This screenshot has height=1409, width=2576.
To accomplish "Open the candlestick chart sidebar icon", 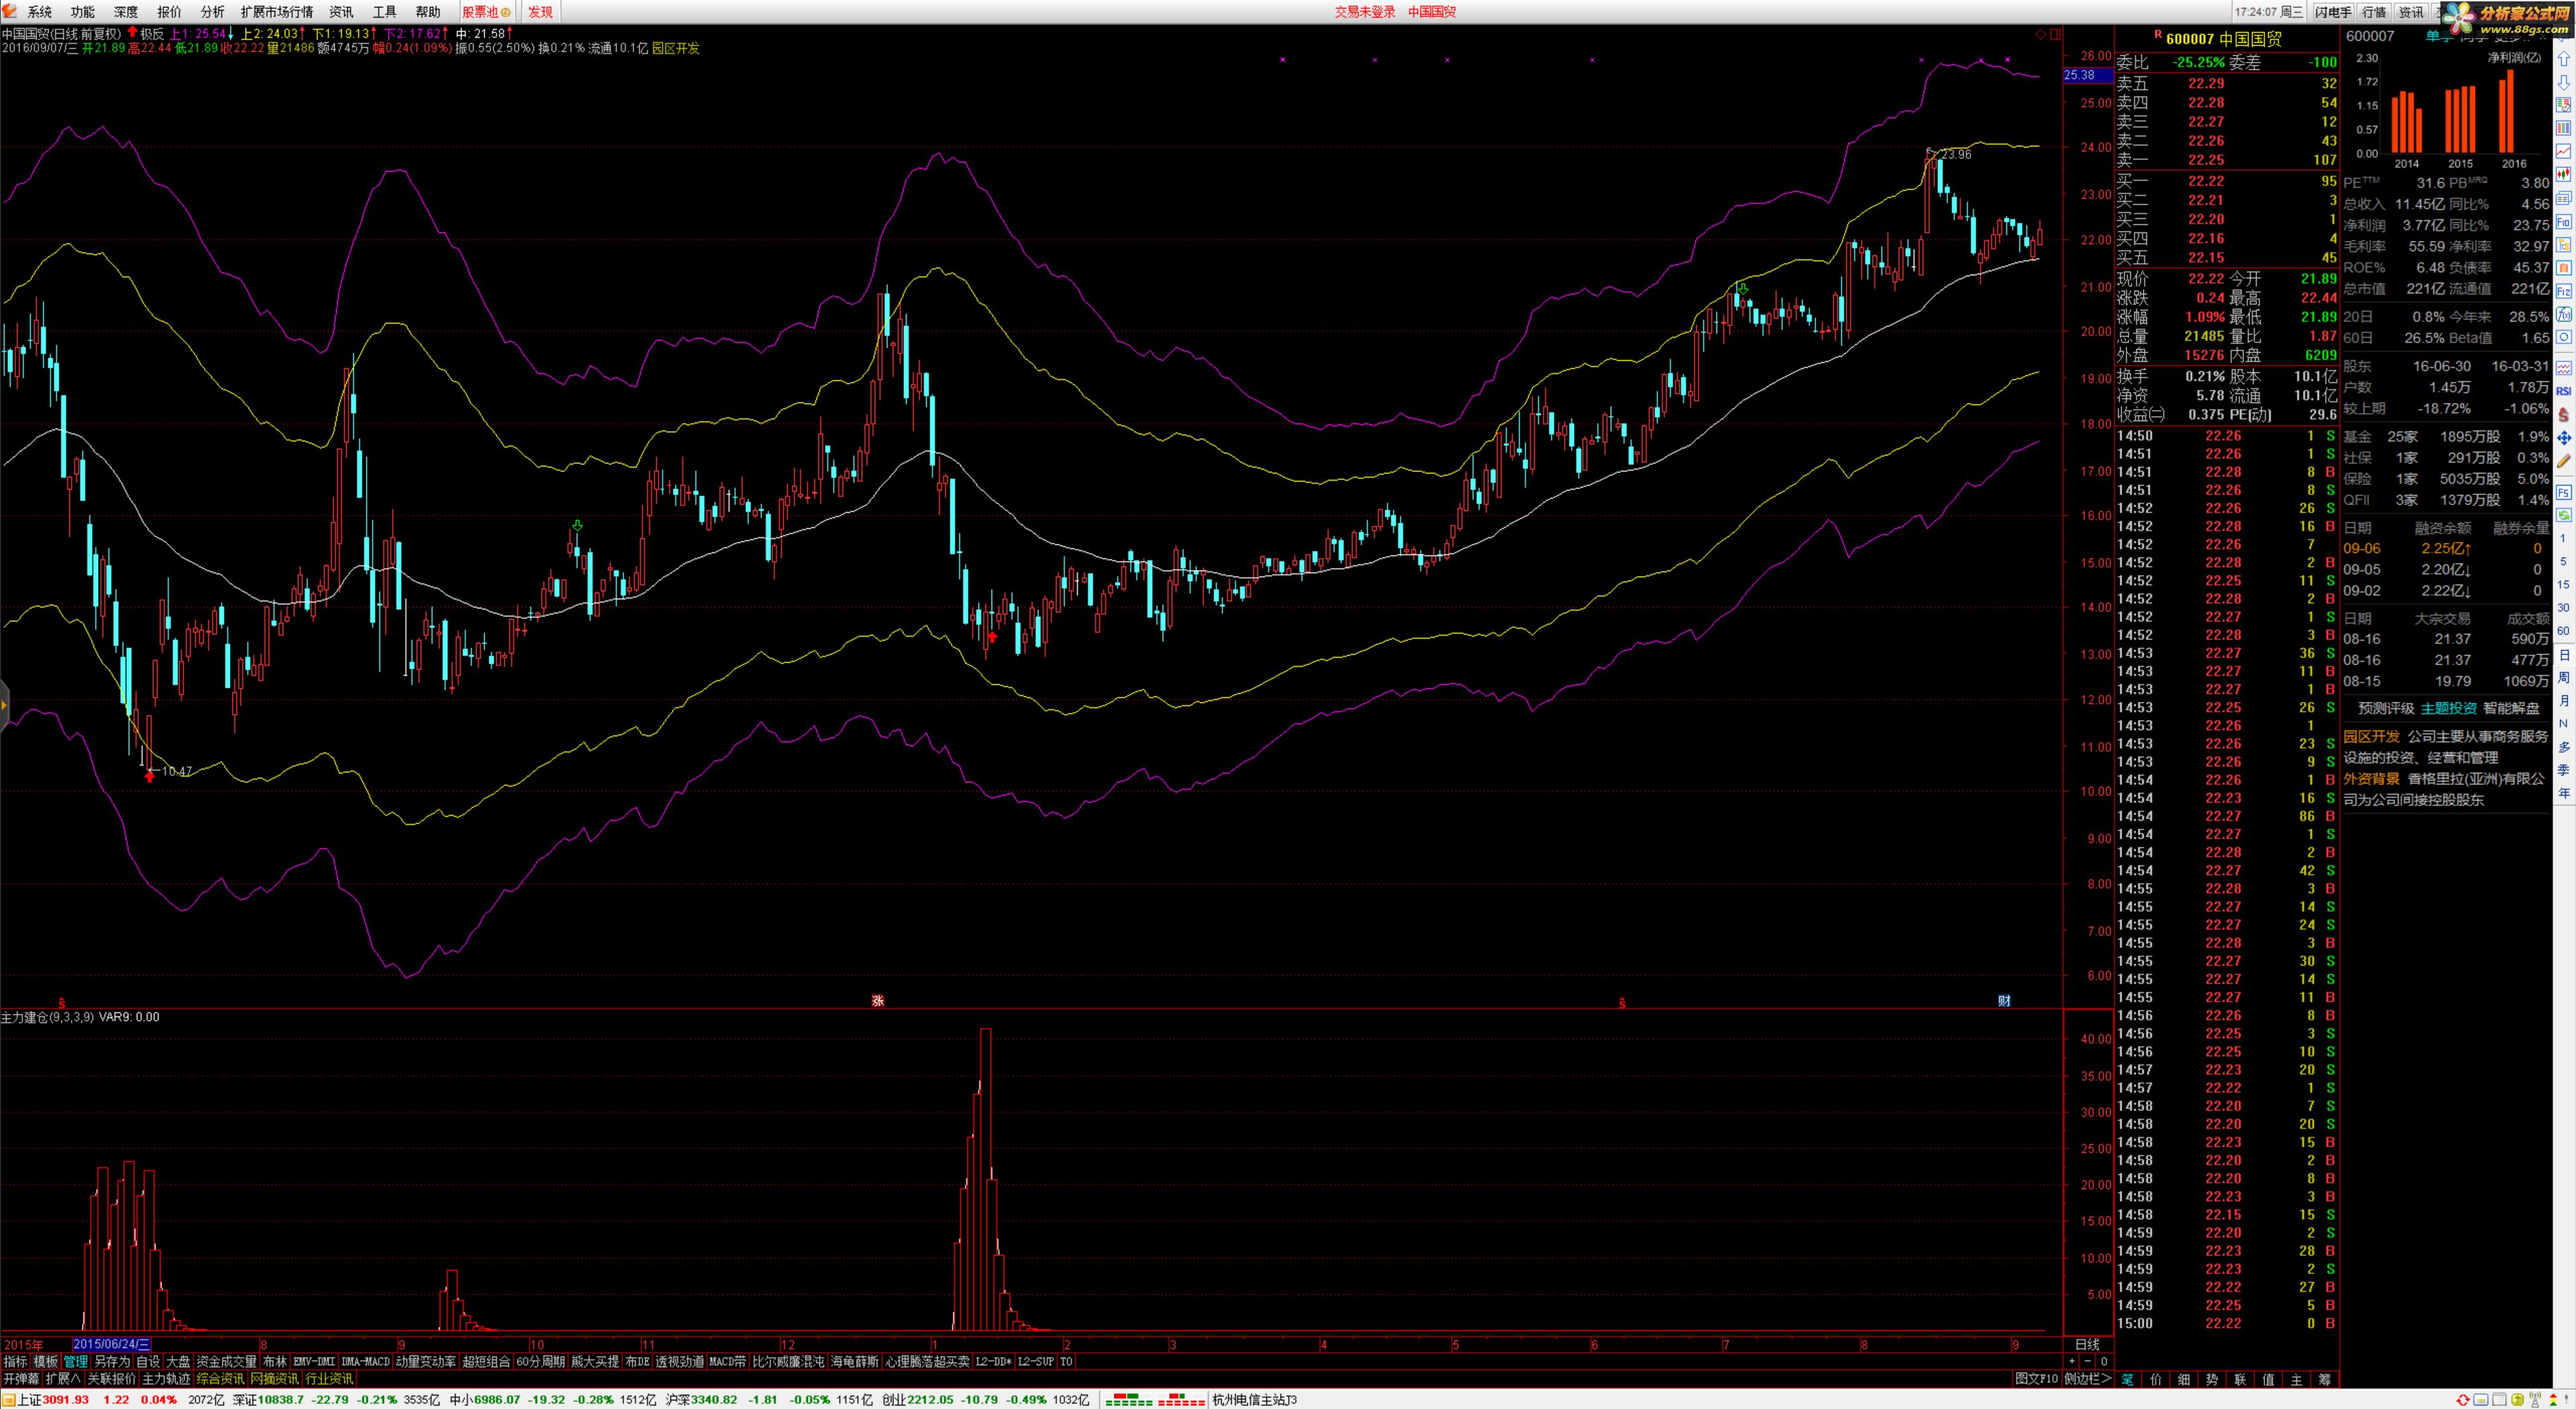I will click(2564, 175).
